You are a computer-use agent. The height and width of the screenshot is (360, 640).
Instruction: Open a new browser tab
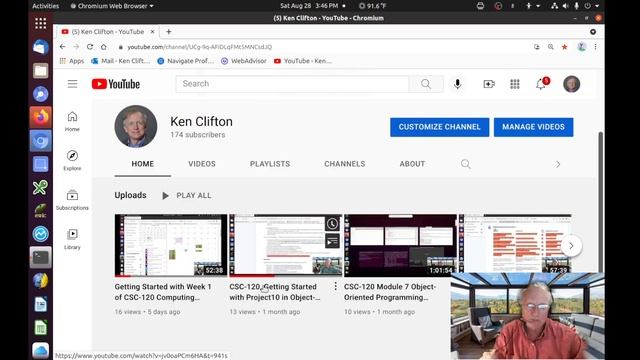[x=169, y=31]
